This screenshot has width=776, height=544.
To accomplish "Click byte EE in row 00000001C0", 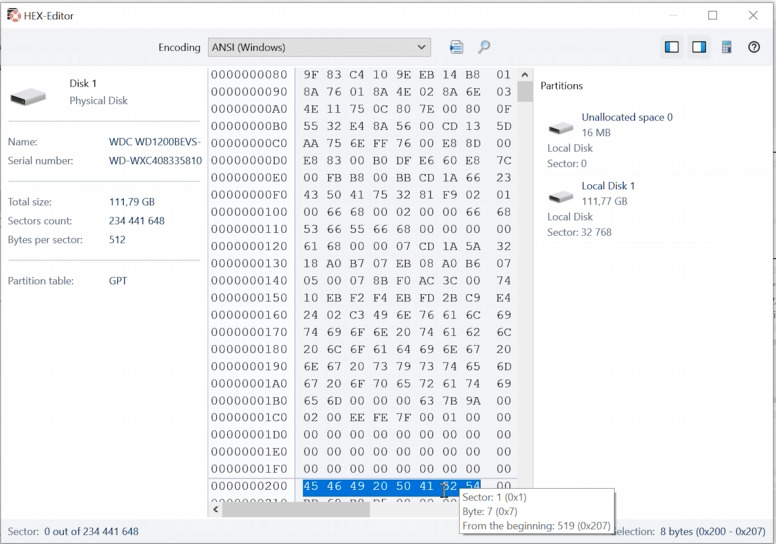I will [x=357, y=417].
